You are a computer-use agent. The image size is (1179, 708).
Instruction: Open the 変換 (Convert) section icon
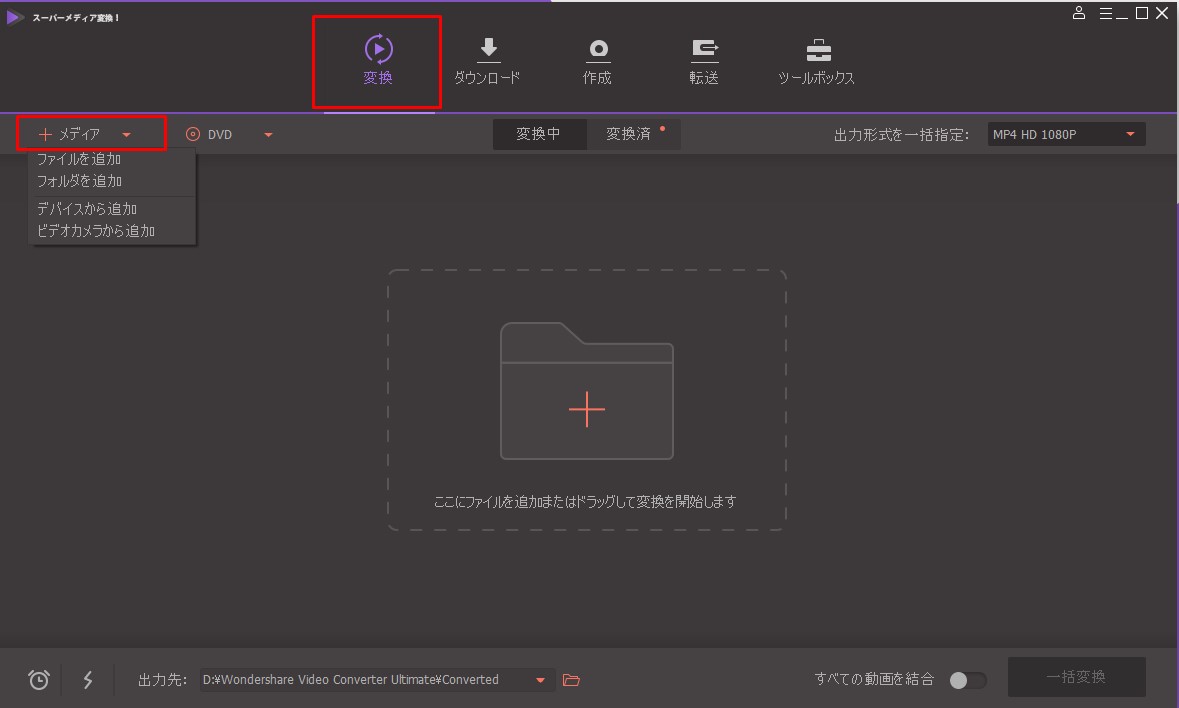[378, 49]
